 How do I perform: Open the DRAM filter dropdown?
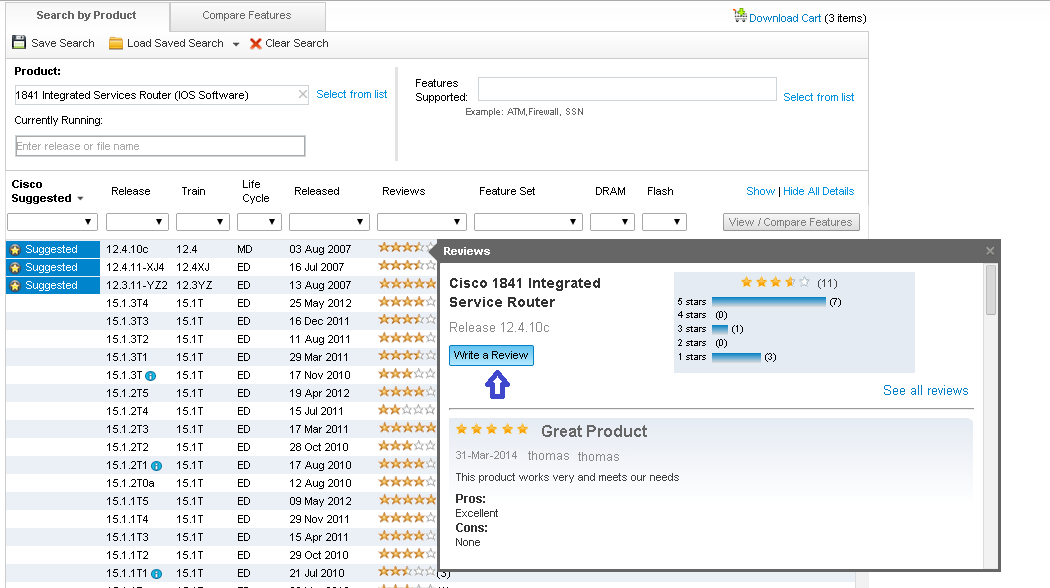[x=612, y=222]
